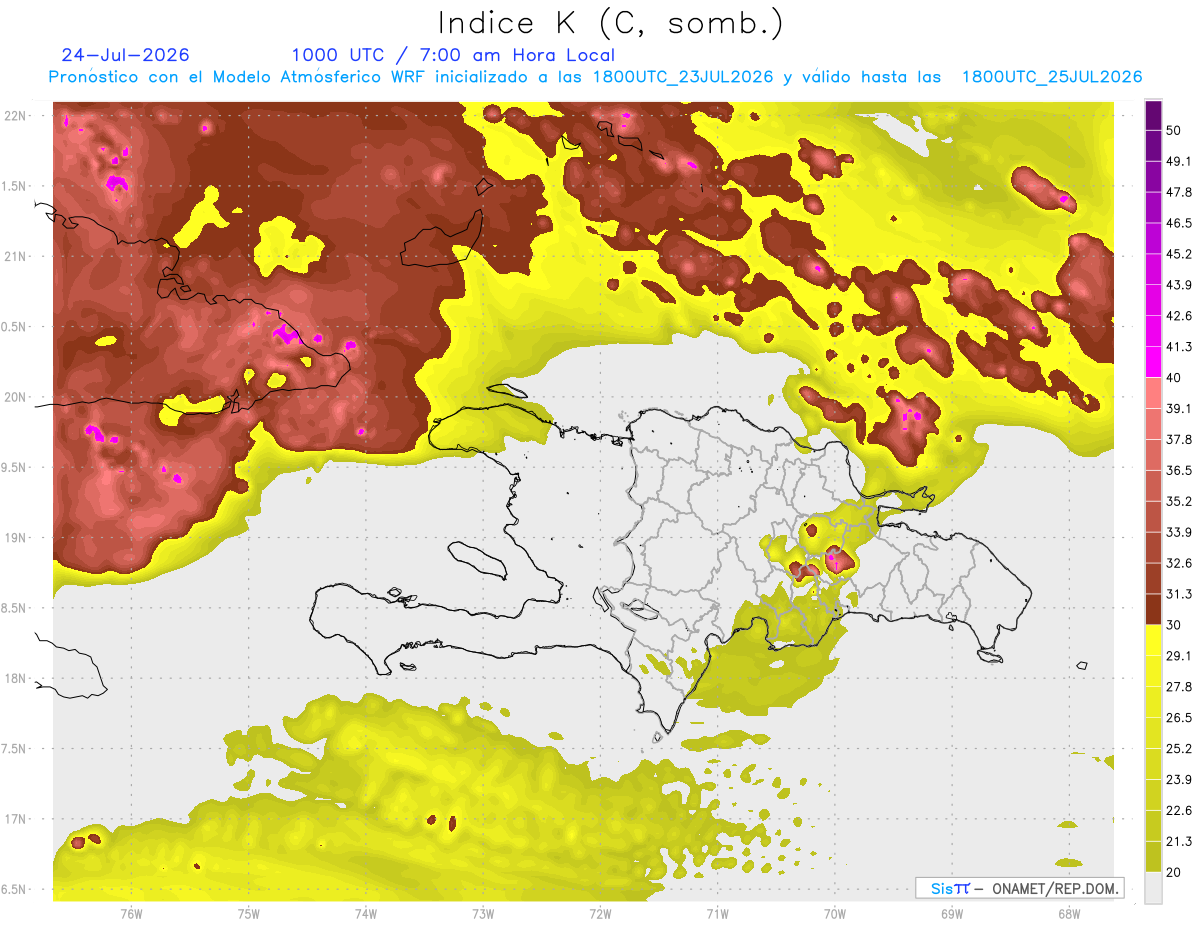Viewport: 1200px width, 927px height.
Task: Pick longitude label '68W'
Action: 1069,914
